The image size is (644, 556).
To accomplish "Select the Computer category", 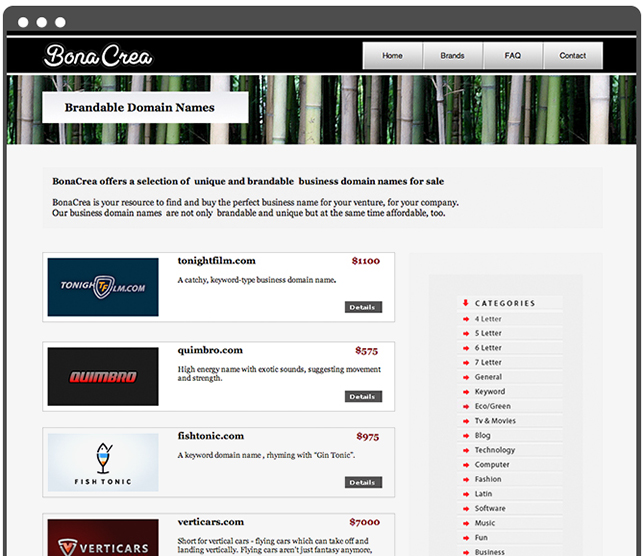I will coord(492,465).
